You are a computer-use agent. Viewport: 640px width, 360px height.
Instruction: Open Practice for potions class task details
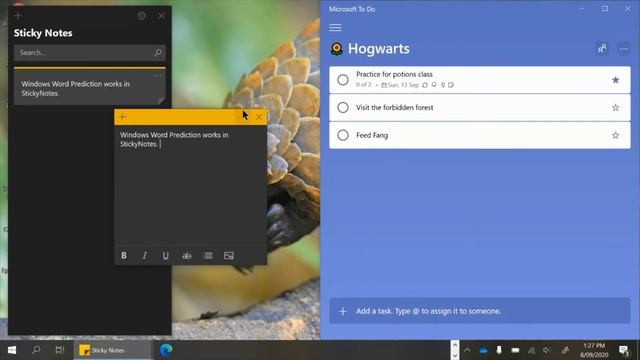(480, 80)
